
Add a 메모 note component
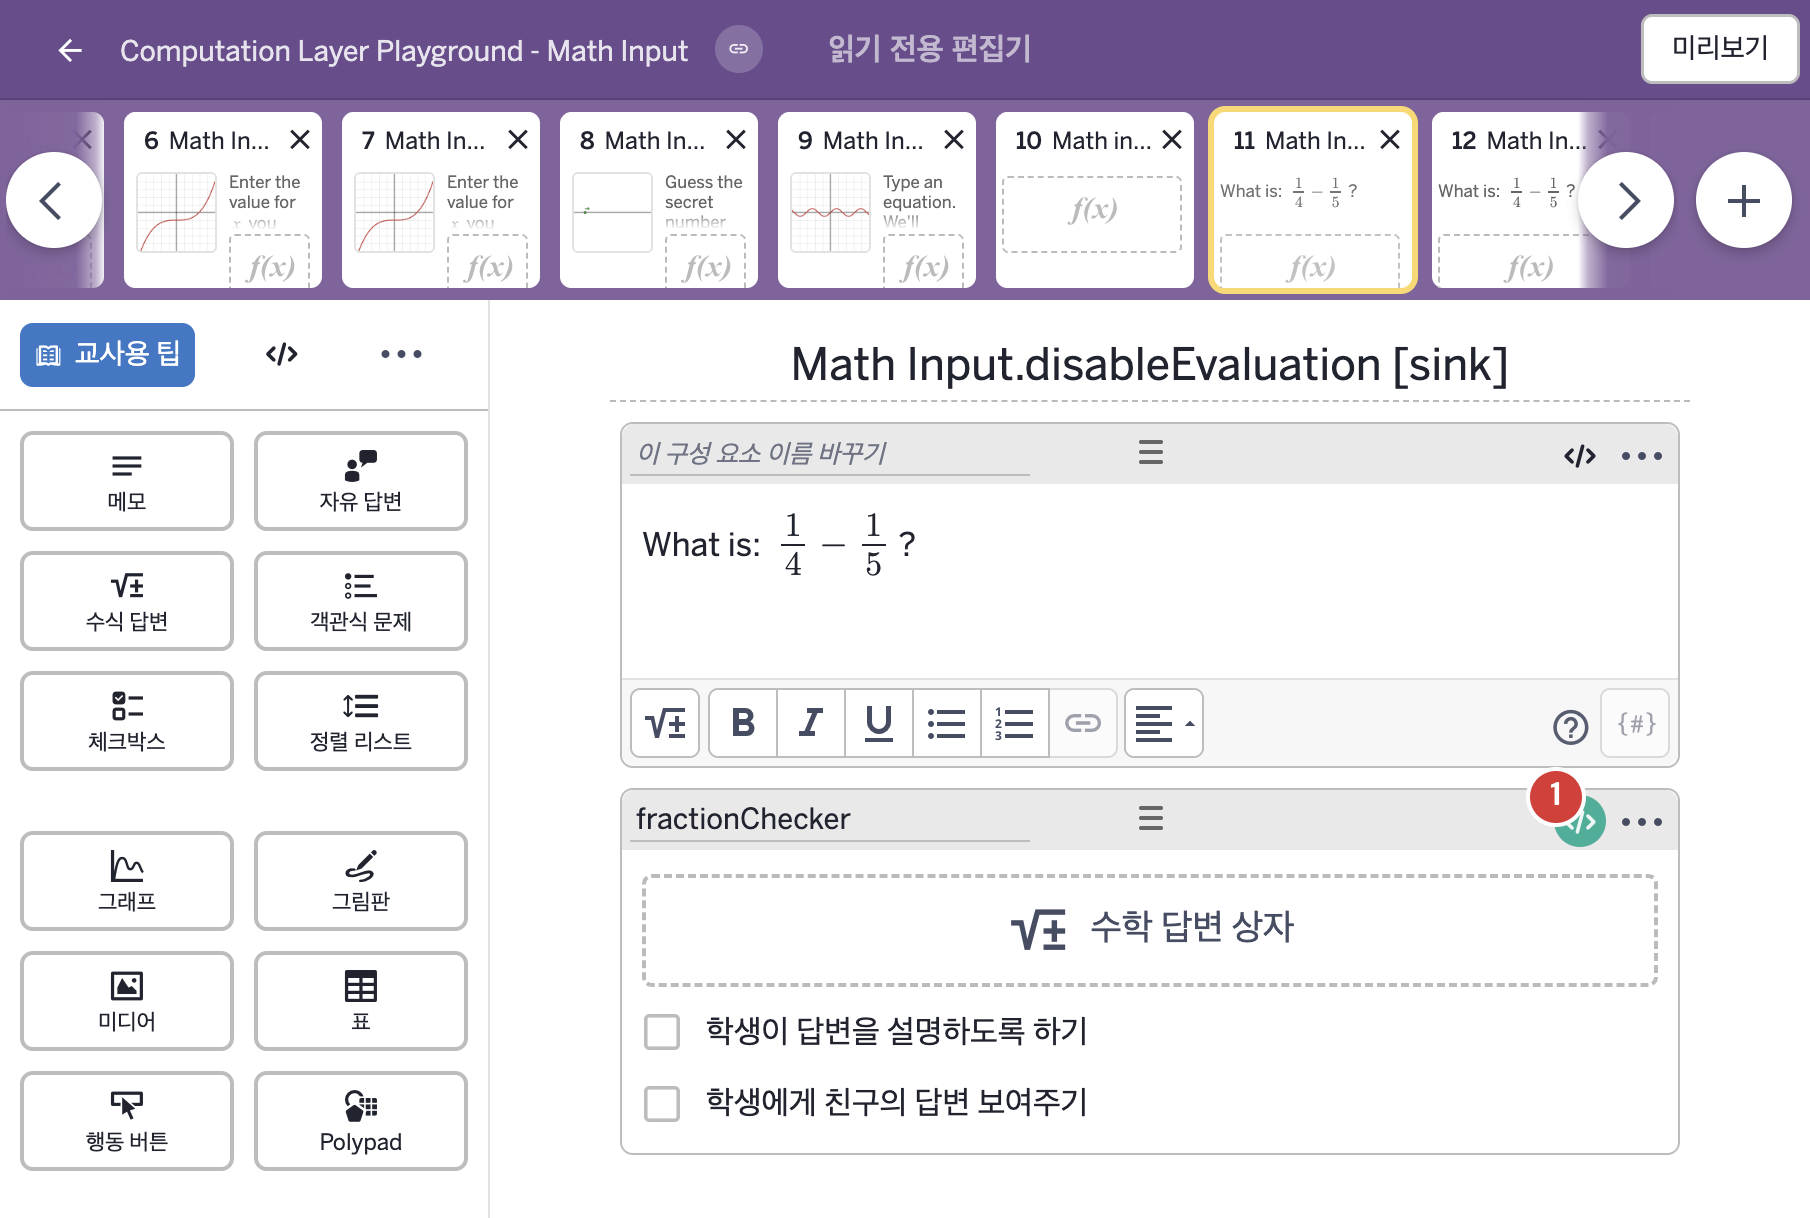coord(127,481)
